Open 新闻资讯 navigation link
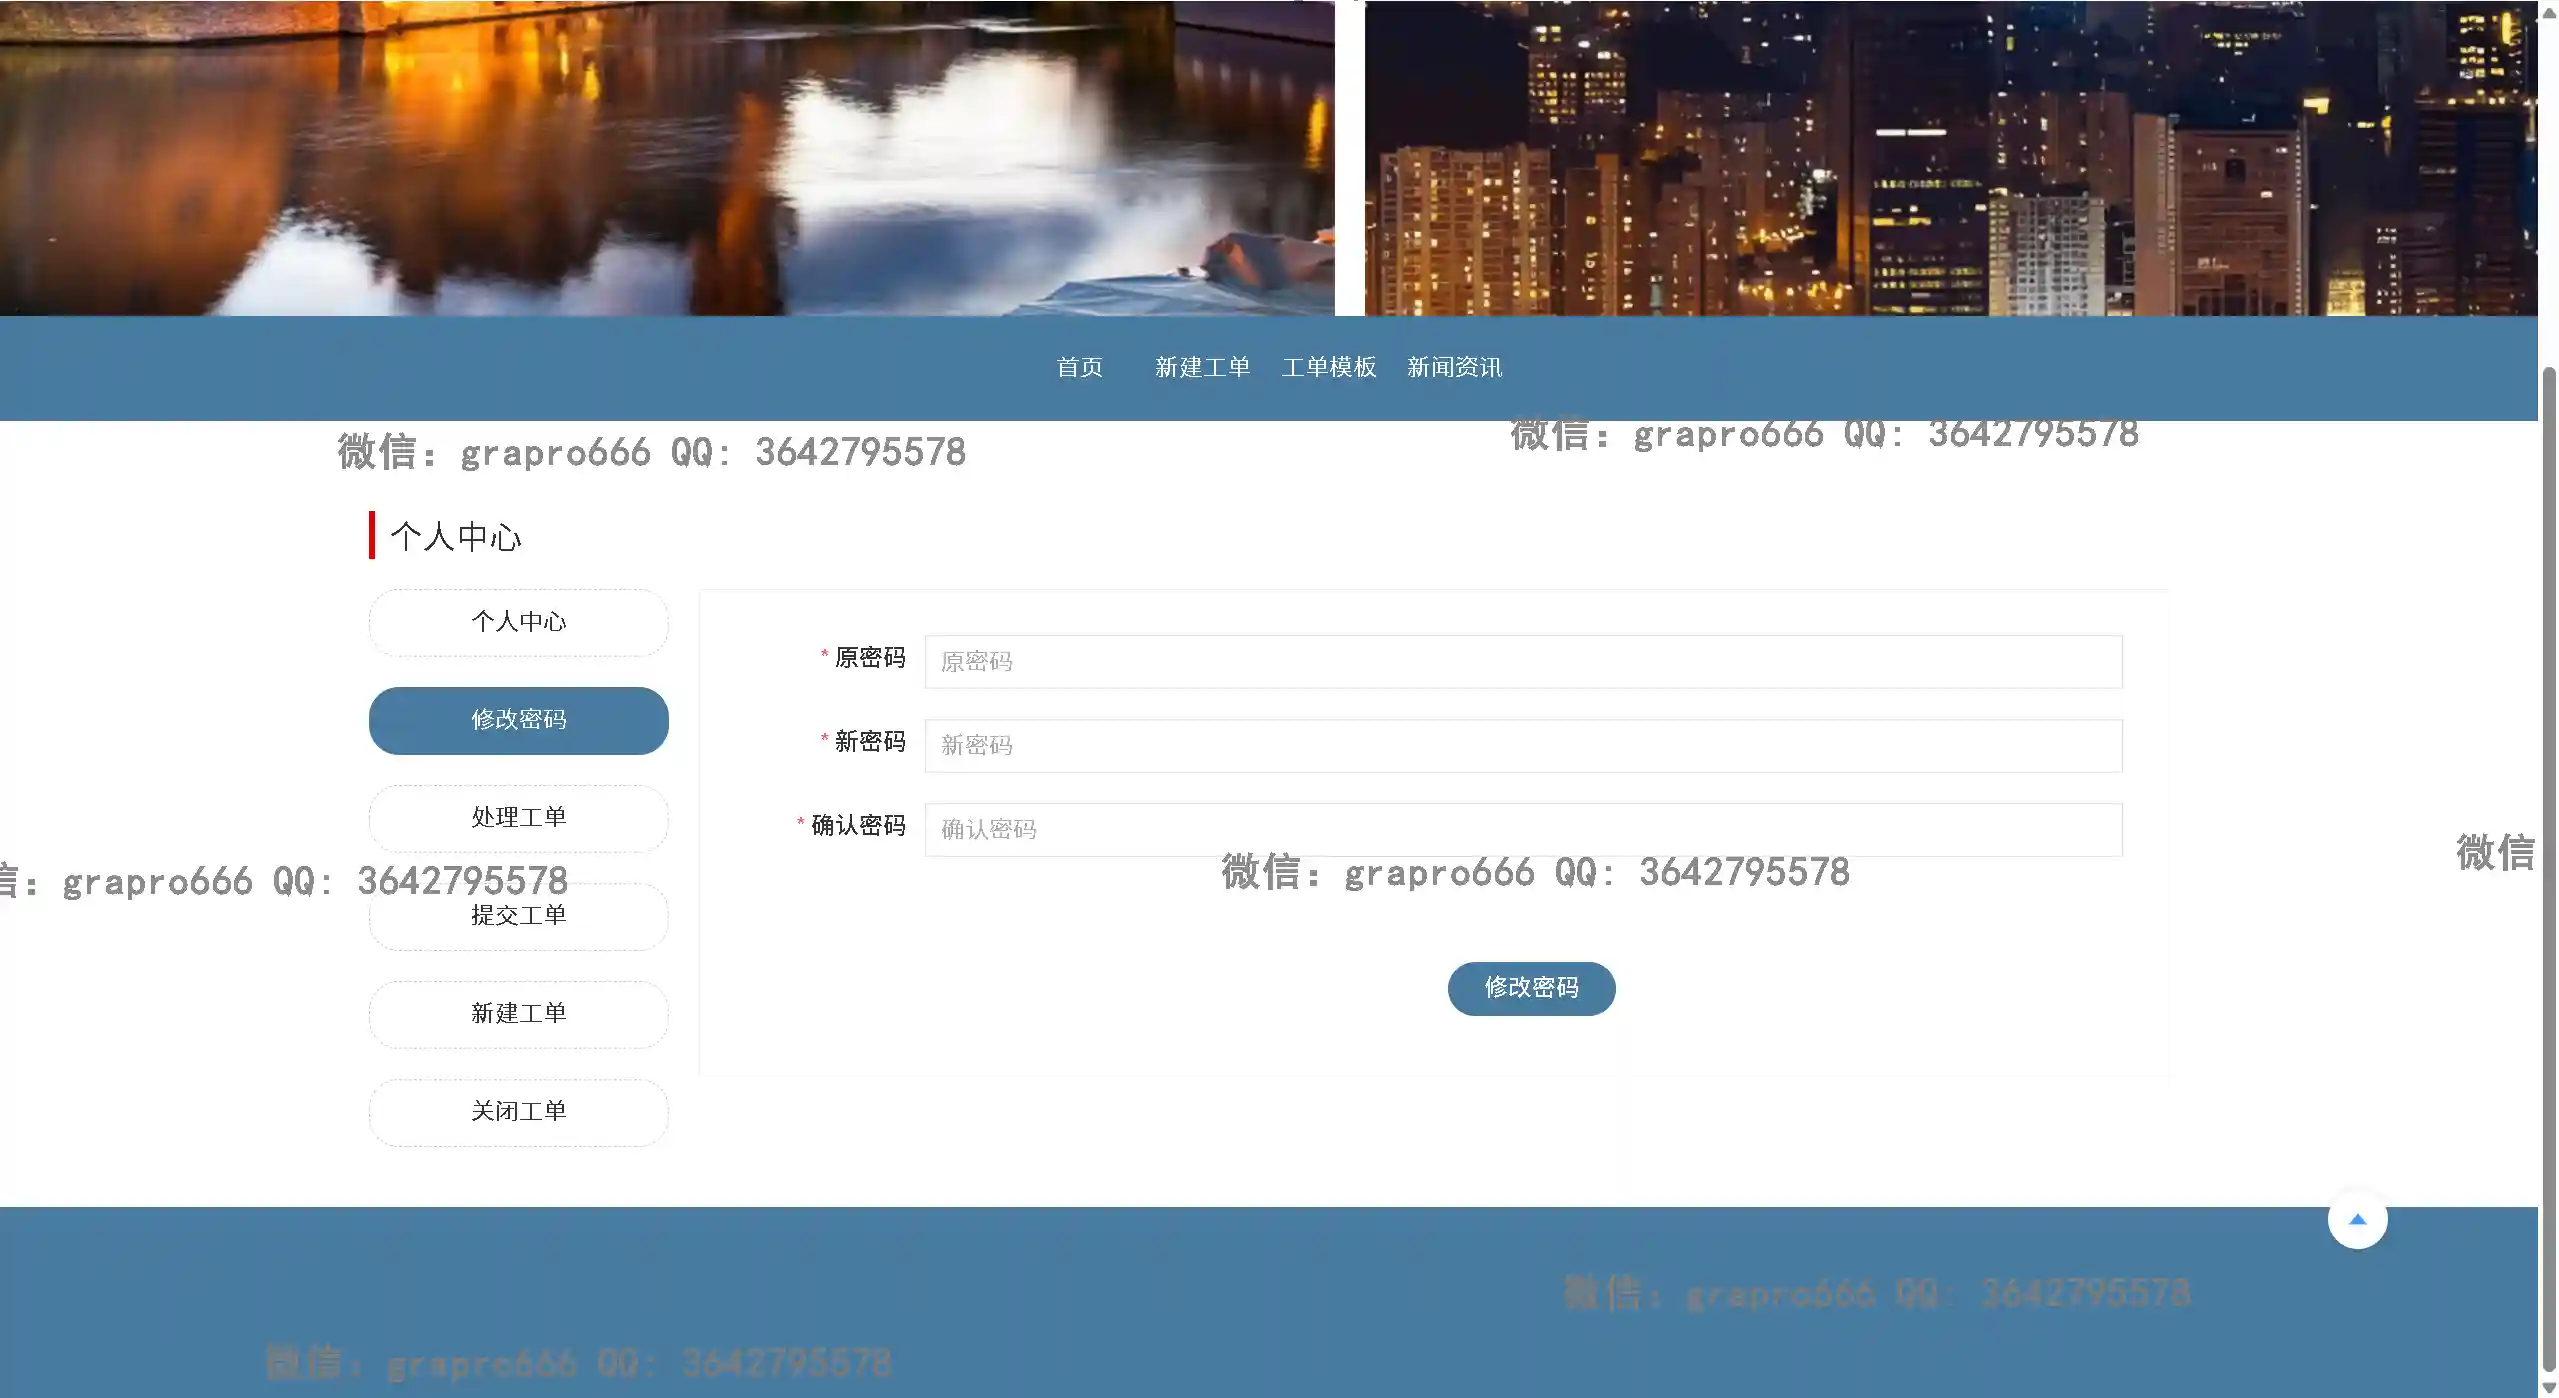The height and width of the screenshot is (1398, 2559). [x=1454, y=367]
